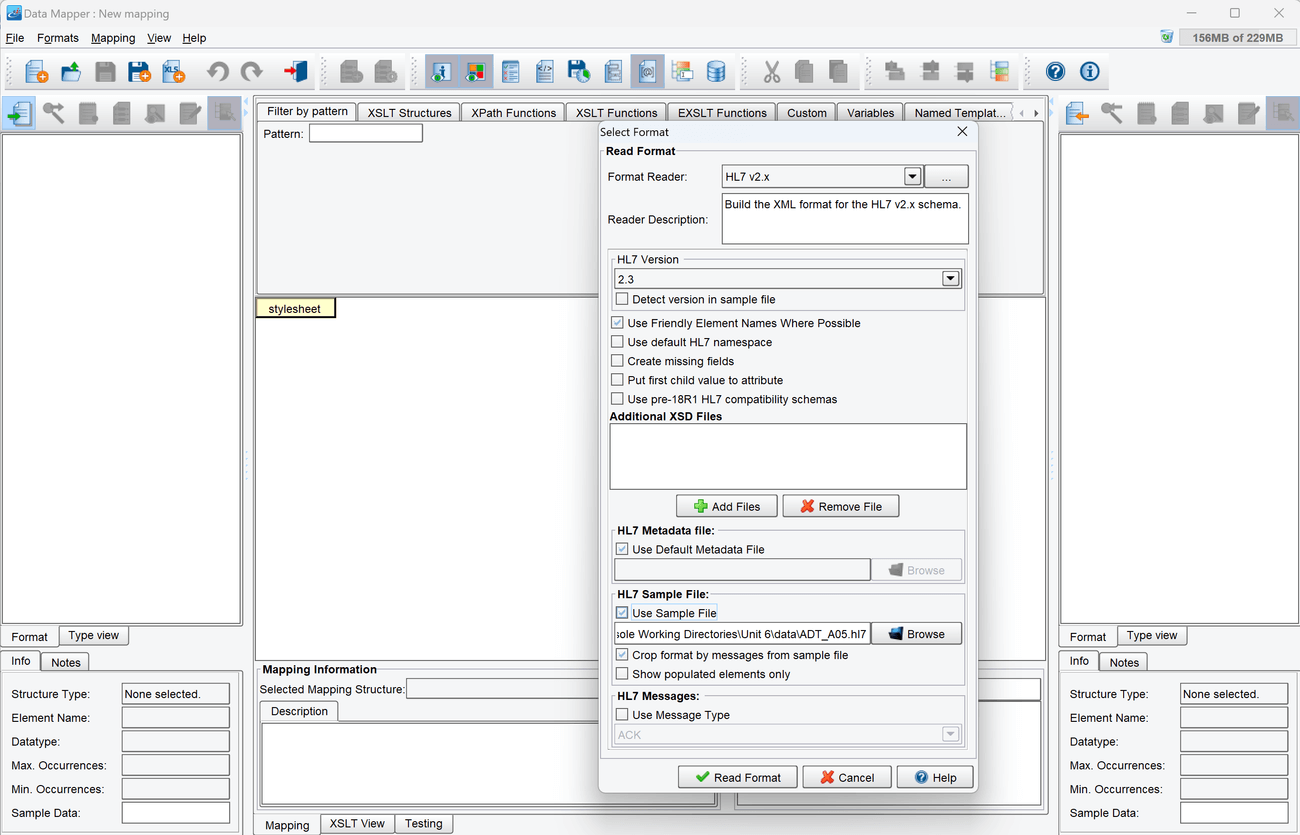Click Browse for the HL7 Sample File

(x=916, y=633)
